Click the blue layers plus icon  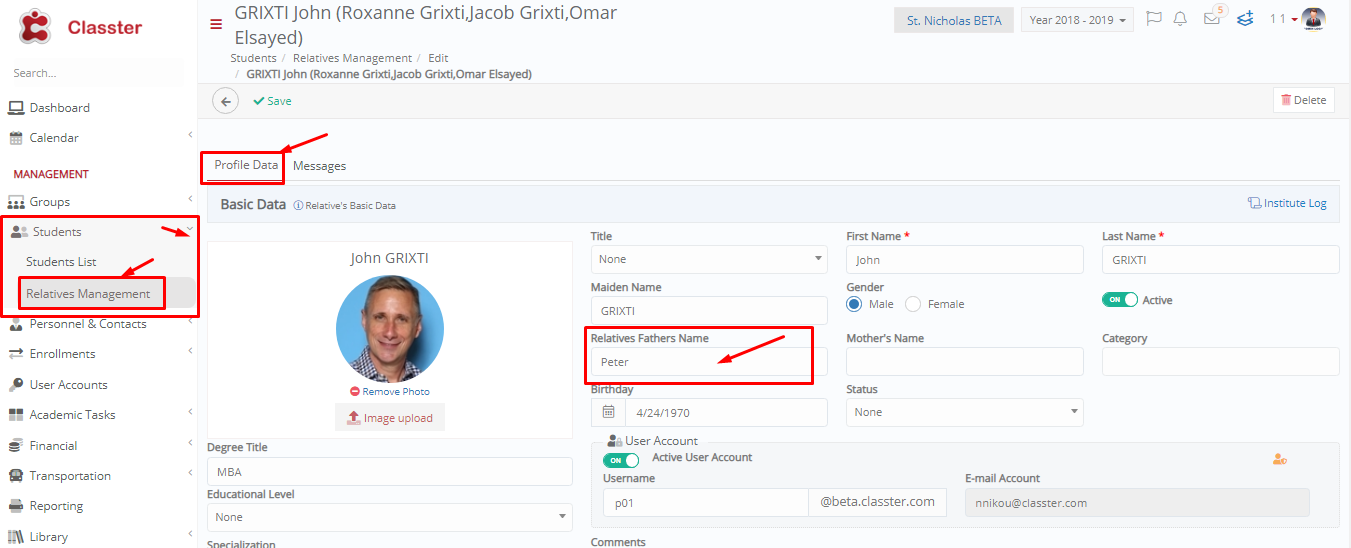pyautogui.click(x=1245, y=19)
